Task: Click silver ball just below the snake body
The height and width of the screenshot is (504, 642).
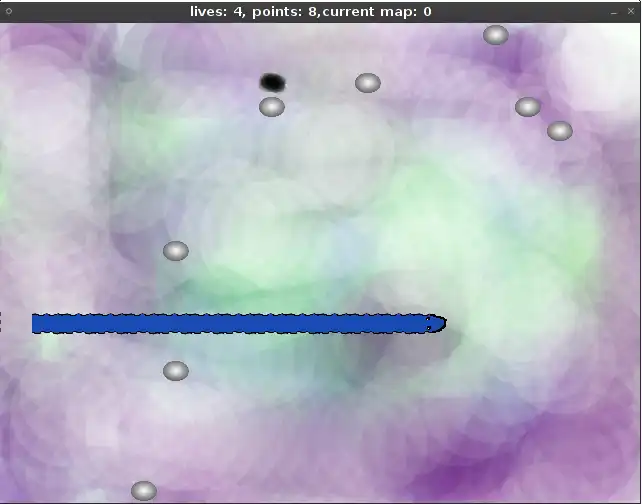Action: pyautogui.click(x=176, y=371)
